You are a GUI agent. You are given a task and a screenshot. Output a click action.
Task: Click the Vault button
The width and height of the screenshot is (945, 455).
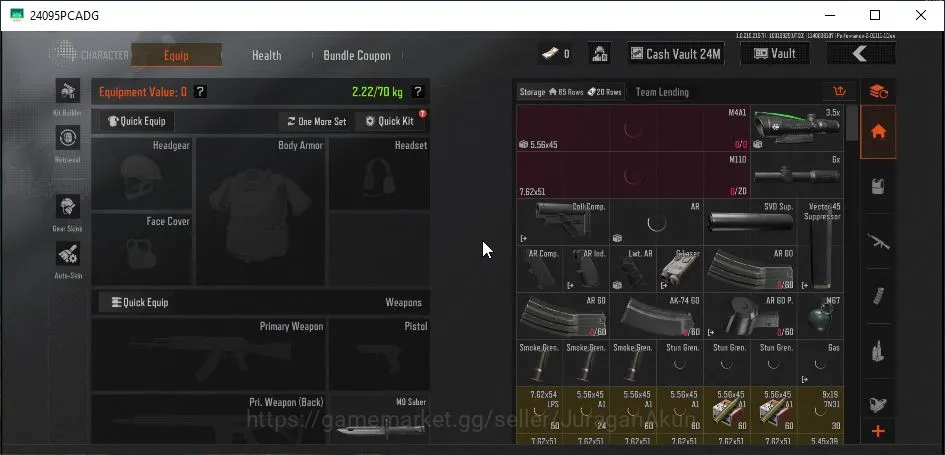pos(775,54)
